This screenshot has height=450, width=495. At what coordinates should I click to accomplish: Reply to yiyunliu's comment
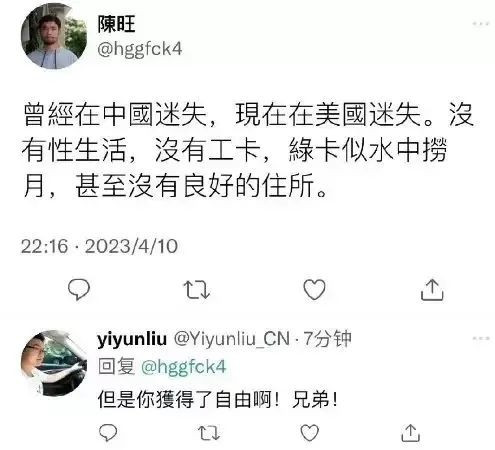click(x=108, y=433)
